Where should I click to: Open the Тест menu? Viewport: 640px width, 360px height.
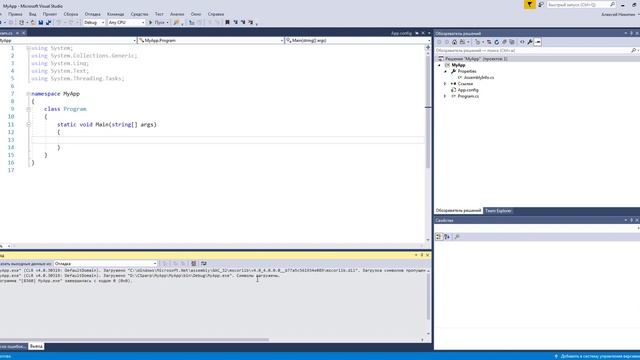[x=159, y=14]
